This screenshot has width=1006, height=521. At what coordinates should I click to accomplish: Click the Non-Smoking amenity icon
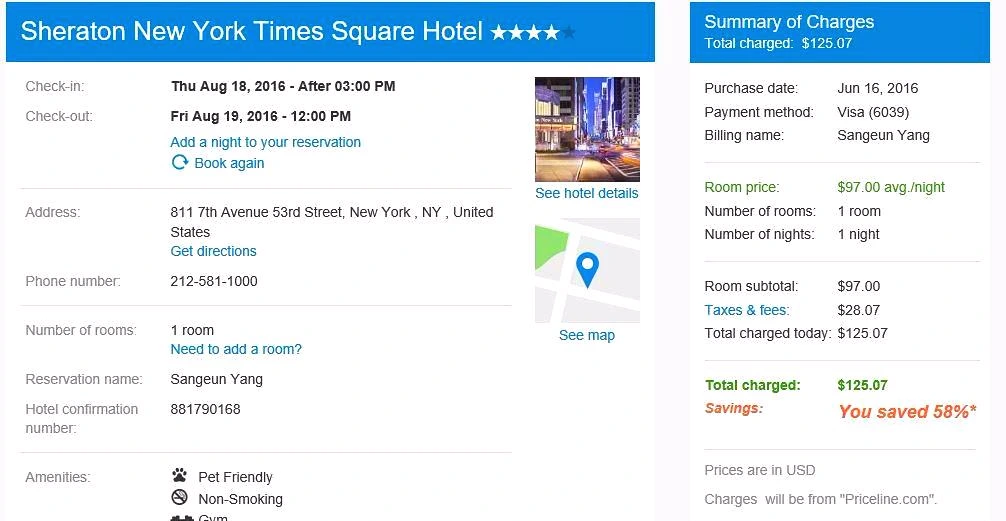180,497
